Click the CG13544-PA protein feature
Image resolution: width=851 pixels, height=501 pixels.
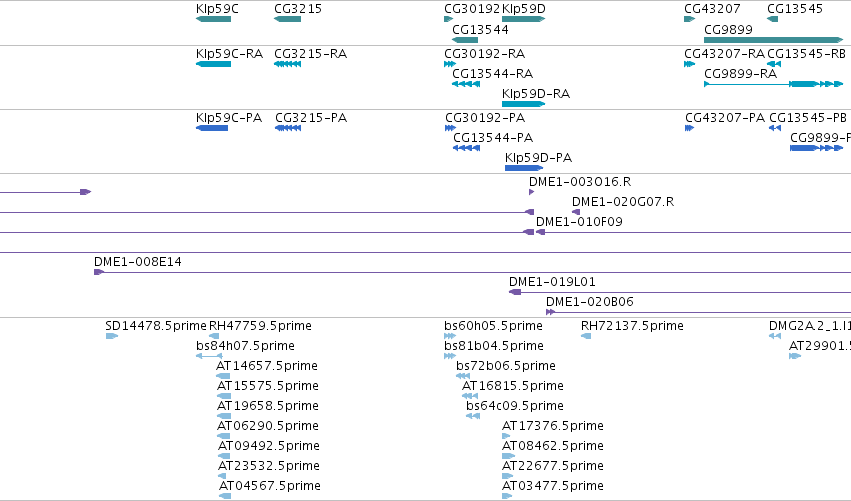(467, 148)
